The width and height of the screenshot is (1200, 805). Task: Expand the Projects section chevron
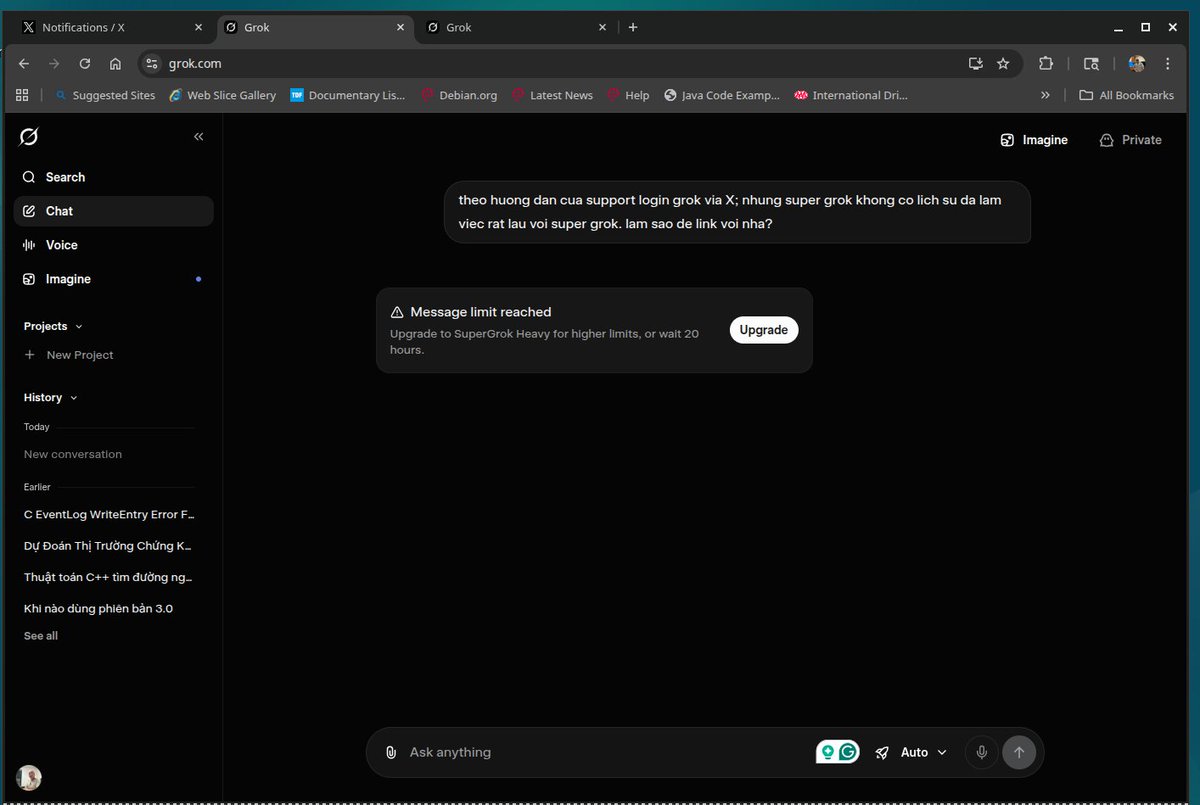(79, 327)
